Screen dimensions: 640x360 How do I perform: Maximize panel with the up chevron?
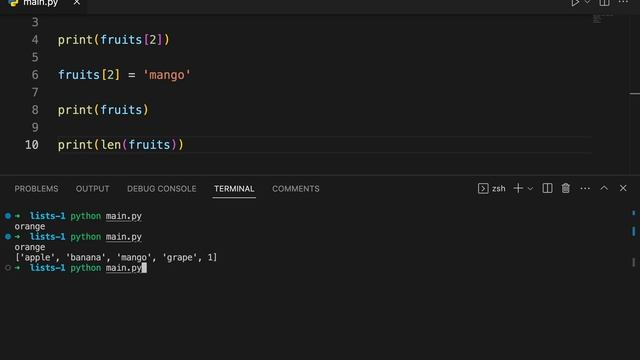tap(604, 188)
